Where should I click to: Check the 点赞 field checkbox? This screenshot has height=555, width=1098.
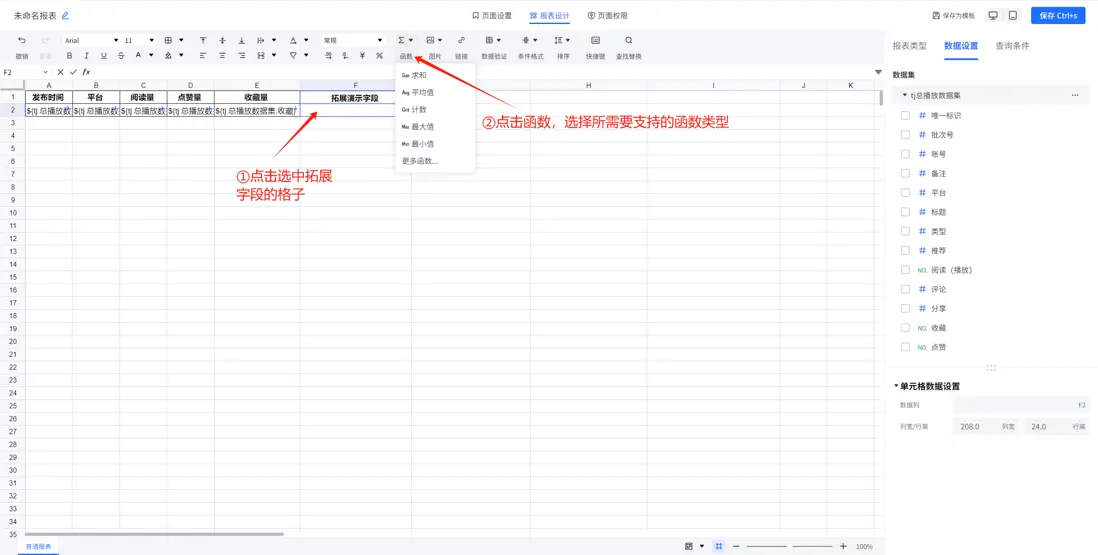905,347
